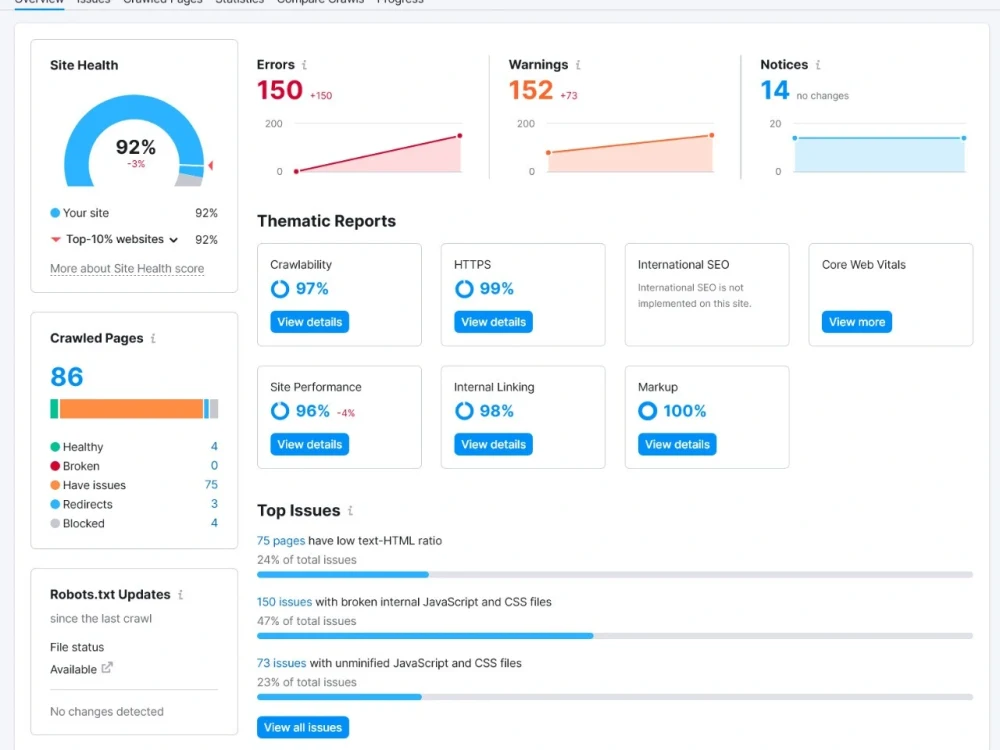Screen dimensions: 1000x750
Task: View details for Crawlability report
Action: click(309, 322)
